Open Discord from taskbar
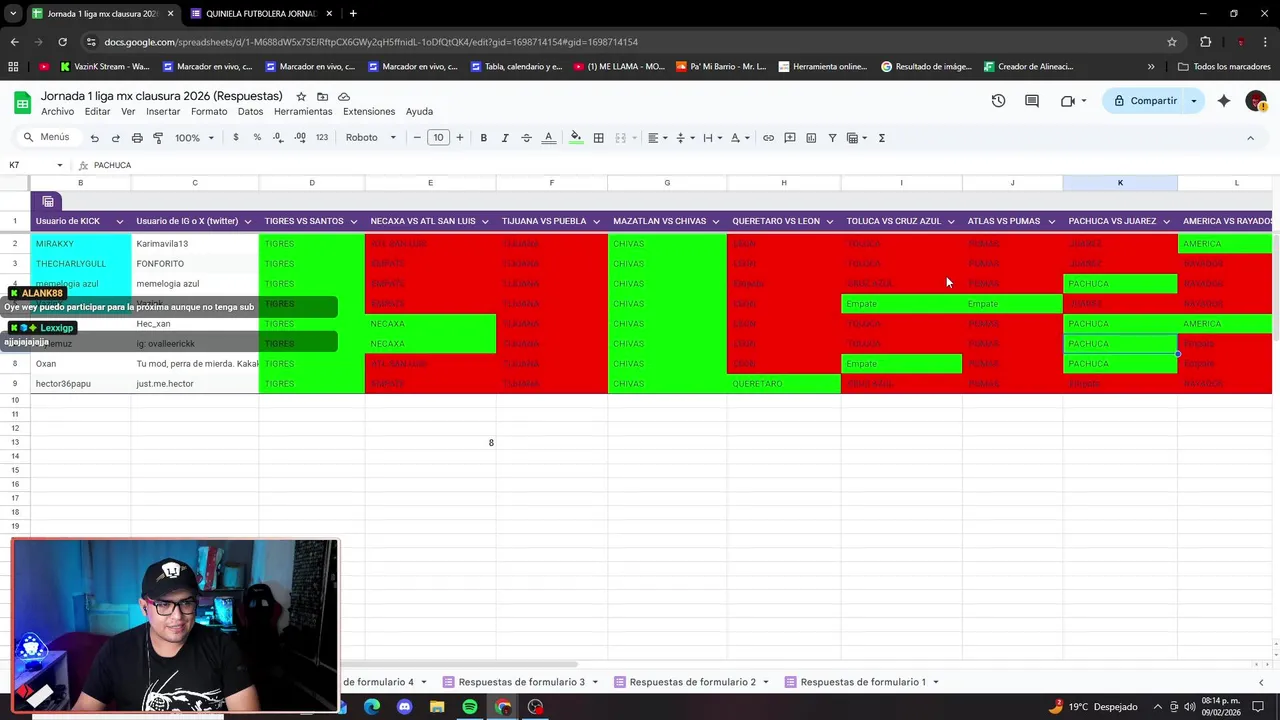The image size is (1280, 720). pyautogui.click(x=404, y=707)
